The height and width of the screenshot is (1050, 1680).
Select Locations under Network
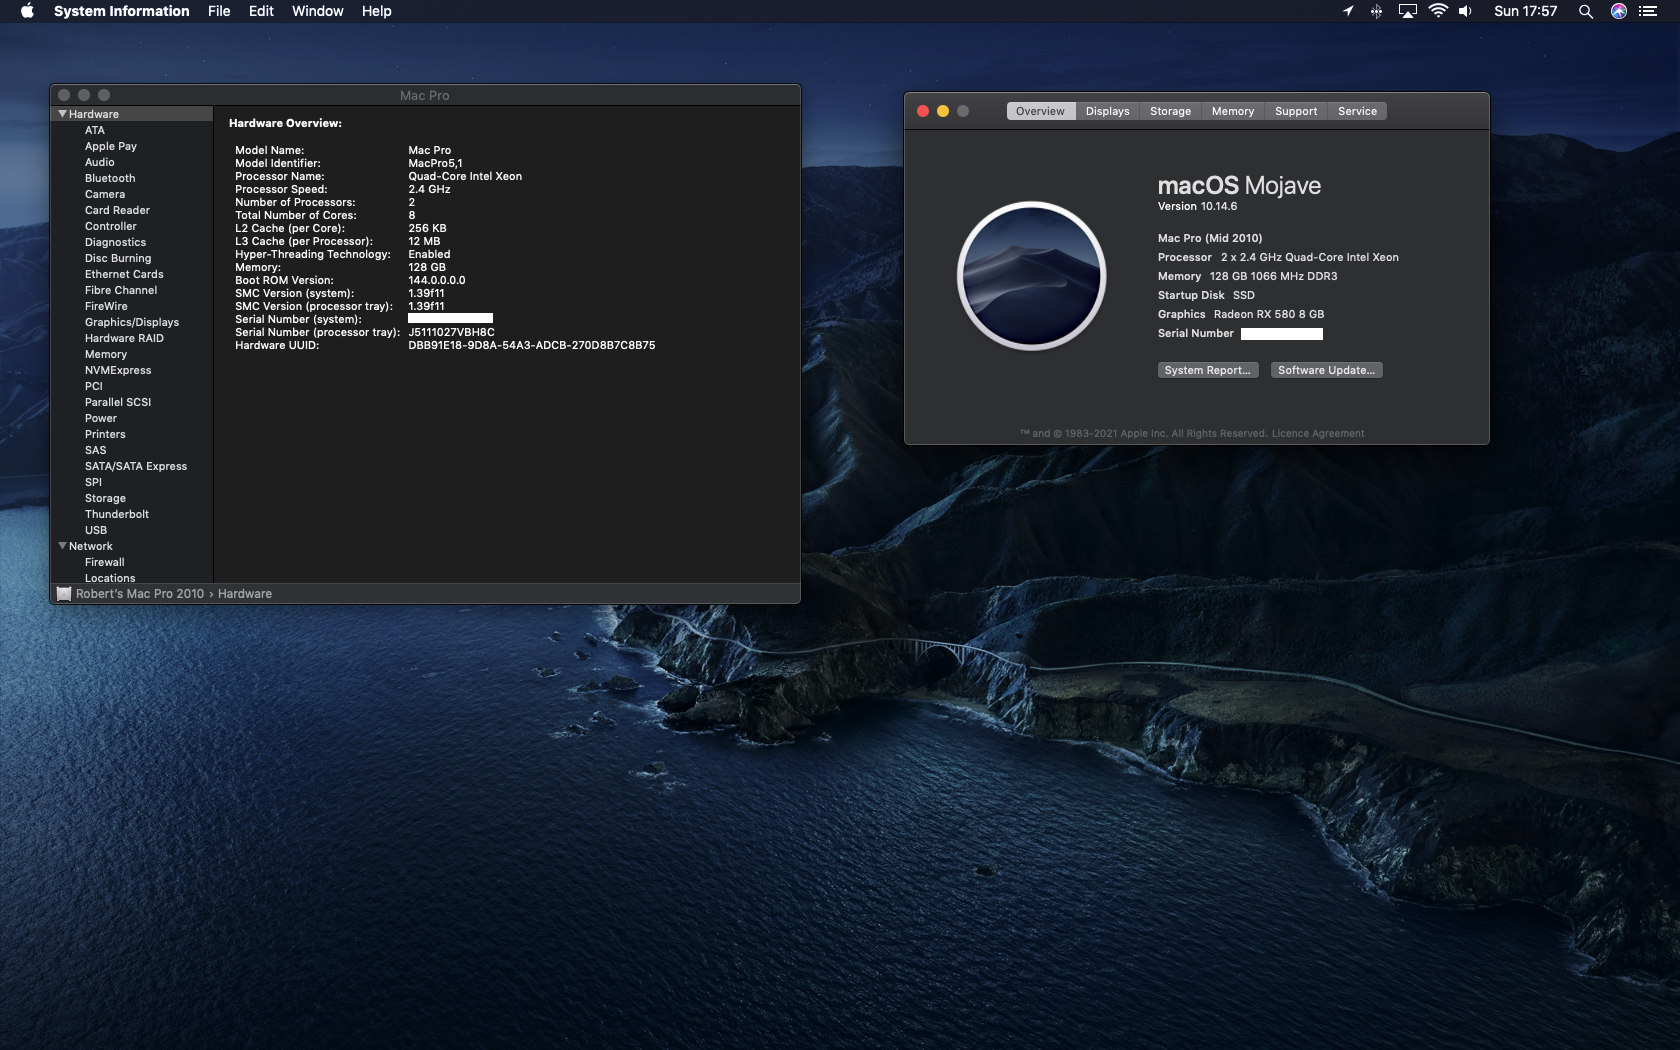110,578
